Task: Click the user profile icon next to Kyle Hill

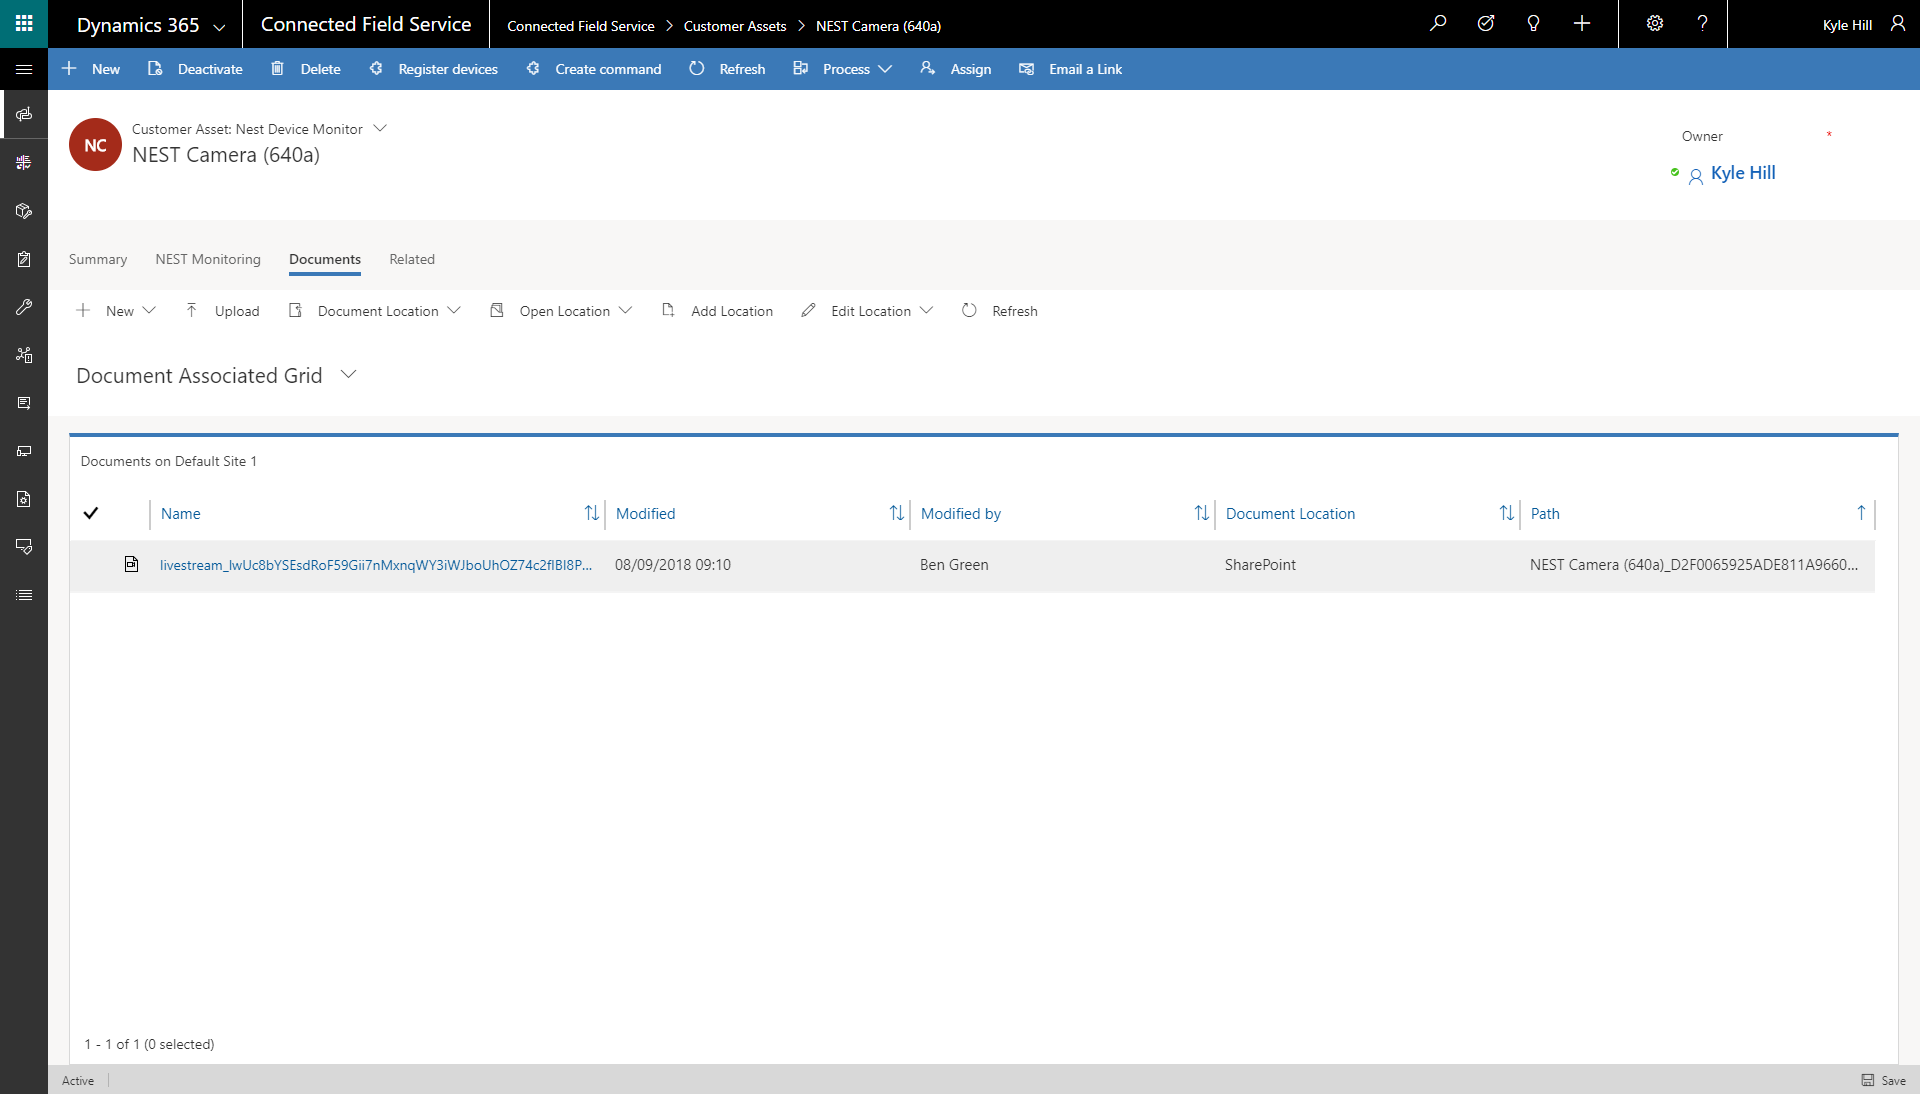Action: [x=1897, y=24]
